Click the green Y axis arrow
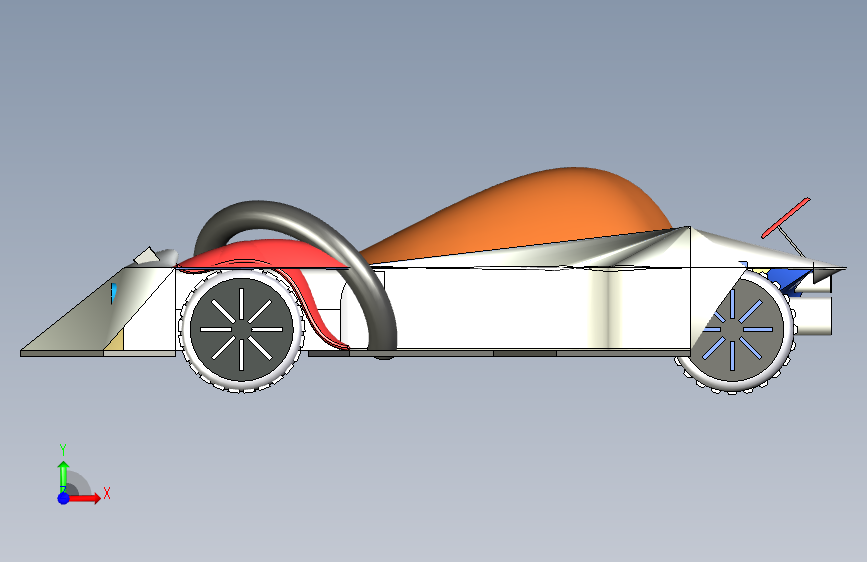The height and width of the screenshot is (562, 867). [63, 476]
